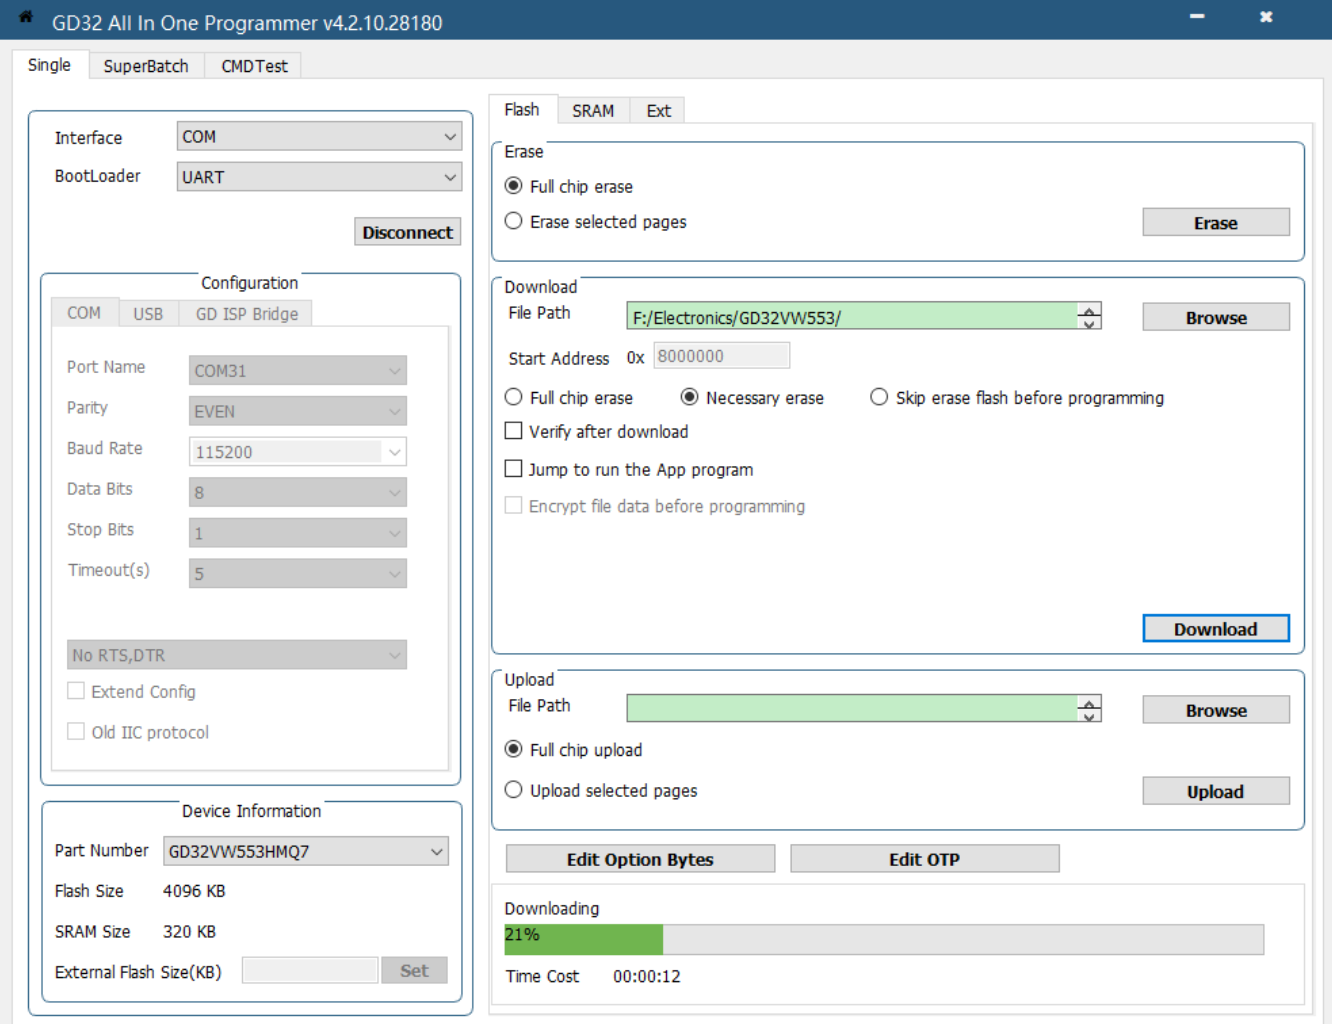This screenshot has width=1332, height=1024.
Task: Click the Download button
Action: point(1216,629)
